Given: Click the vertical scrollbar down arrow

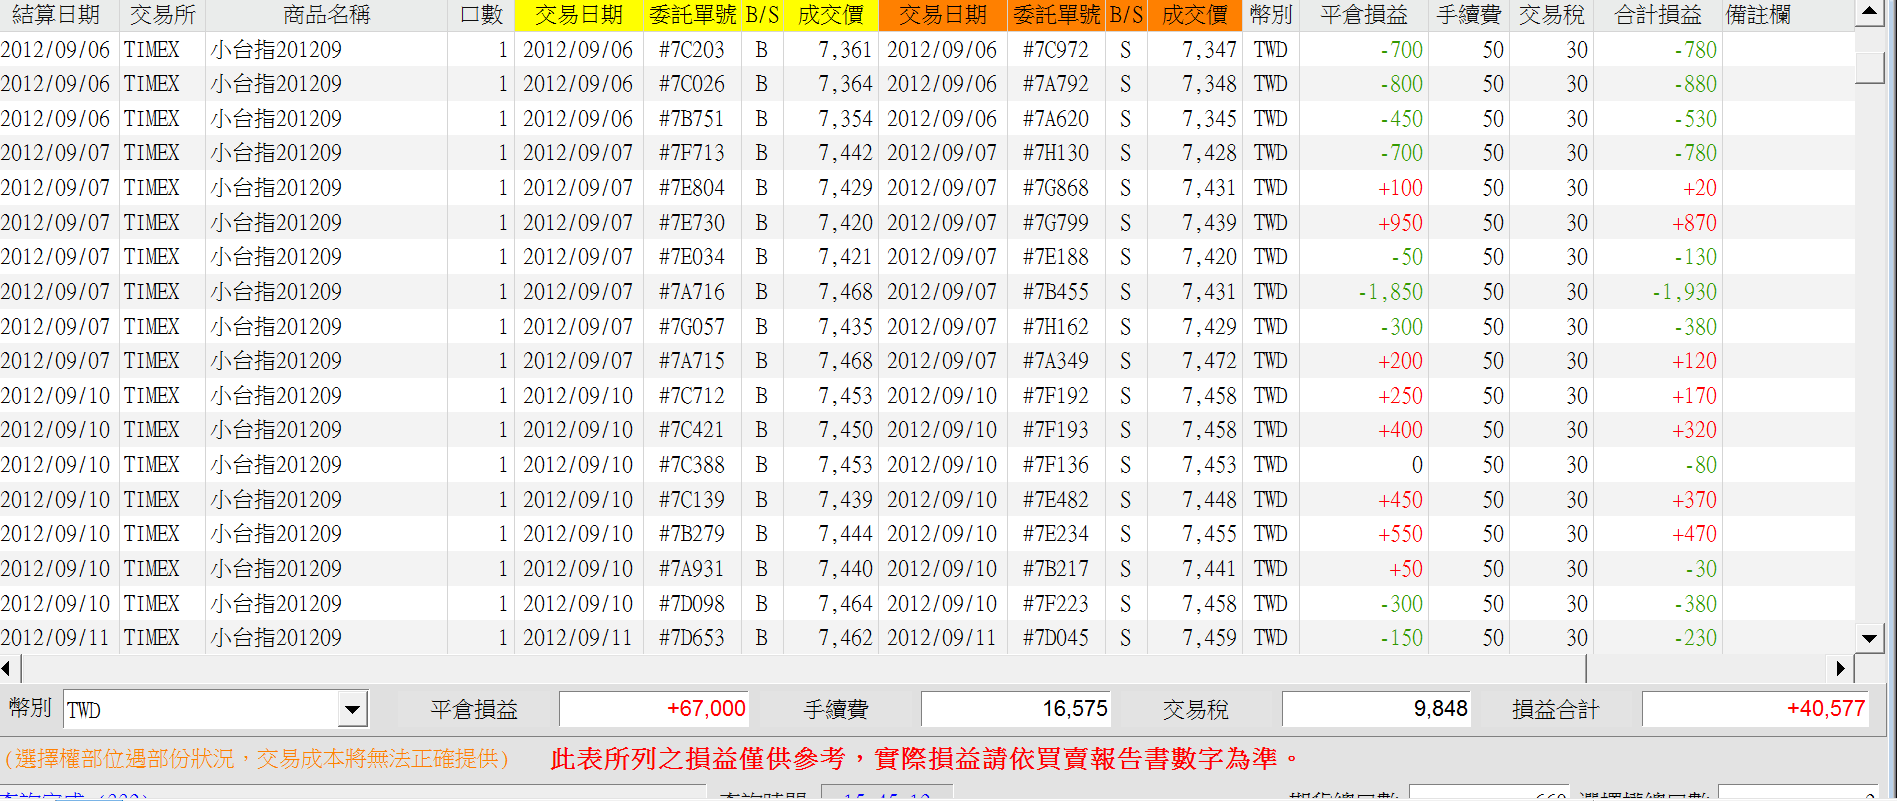Looking at the screenshot, I should point(1869,638).
